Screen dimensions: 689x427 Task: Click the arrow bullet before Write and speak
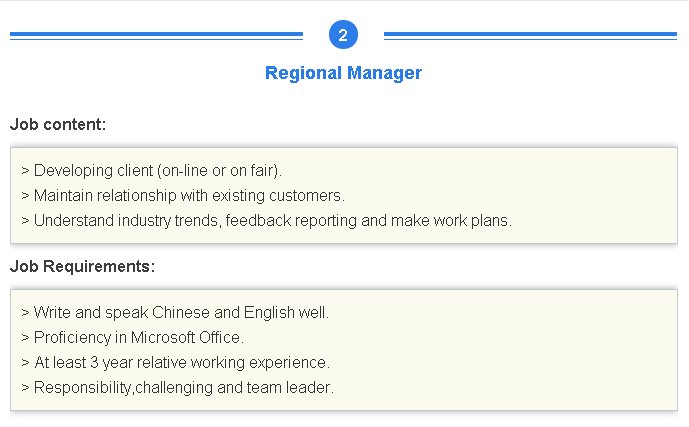[25, 313]
